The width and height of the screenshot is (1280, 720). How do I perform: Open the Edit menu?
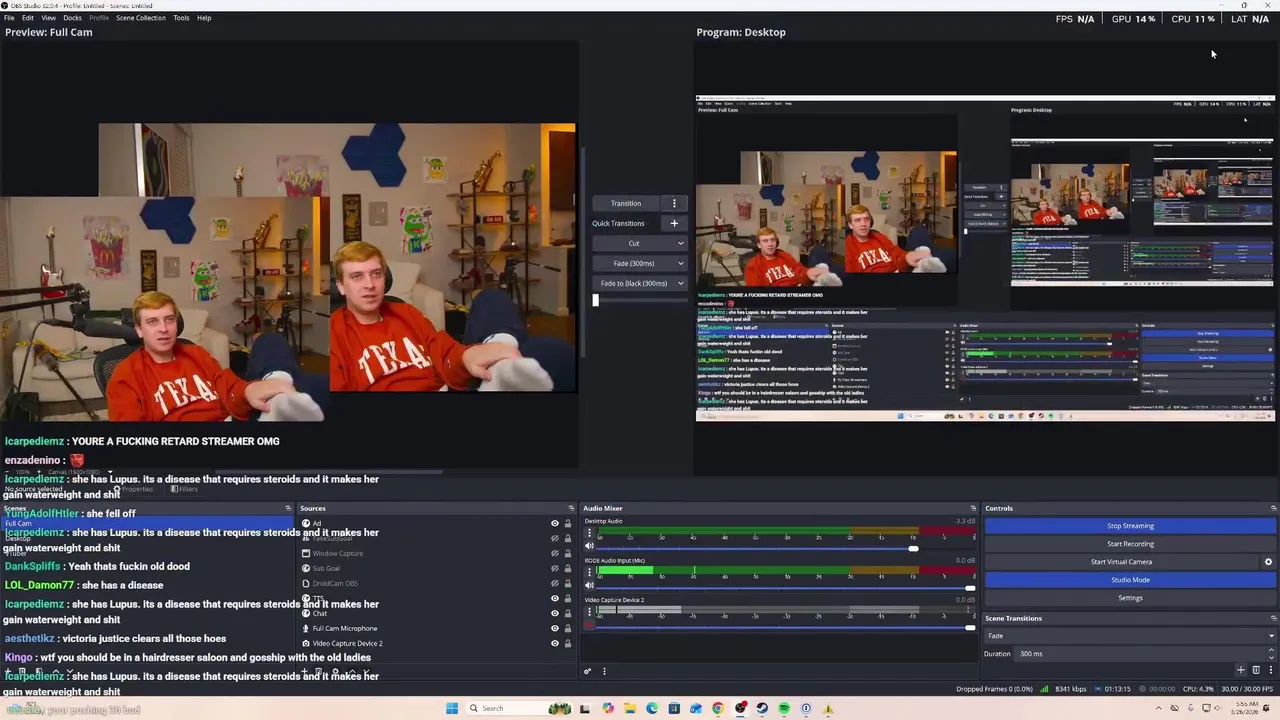pyautogui.click(x=28, y=18)
